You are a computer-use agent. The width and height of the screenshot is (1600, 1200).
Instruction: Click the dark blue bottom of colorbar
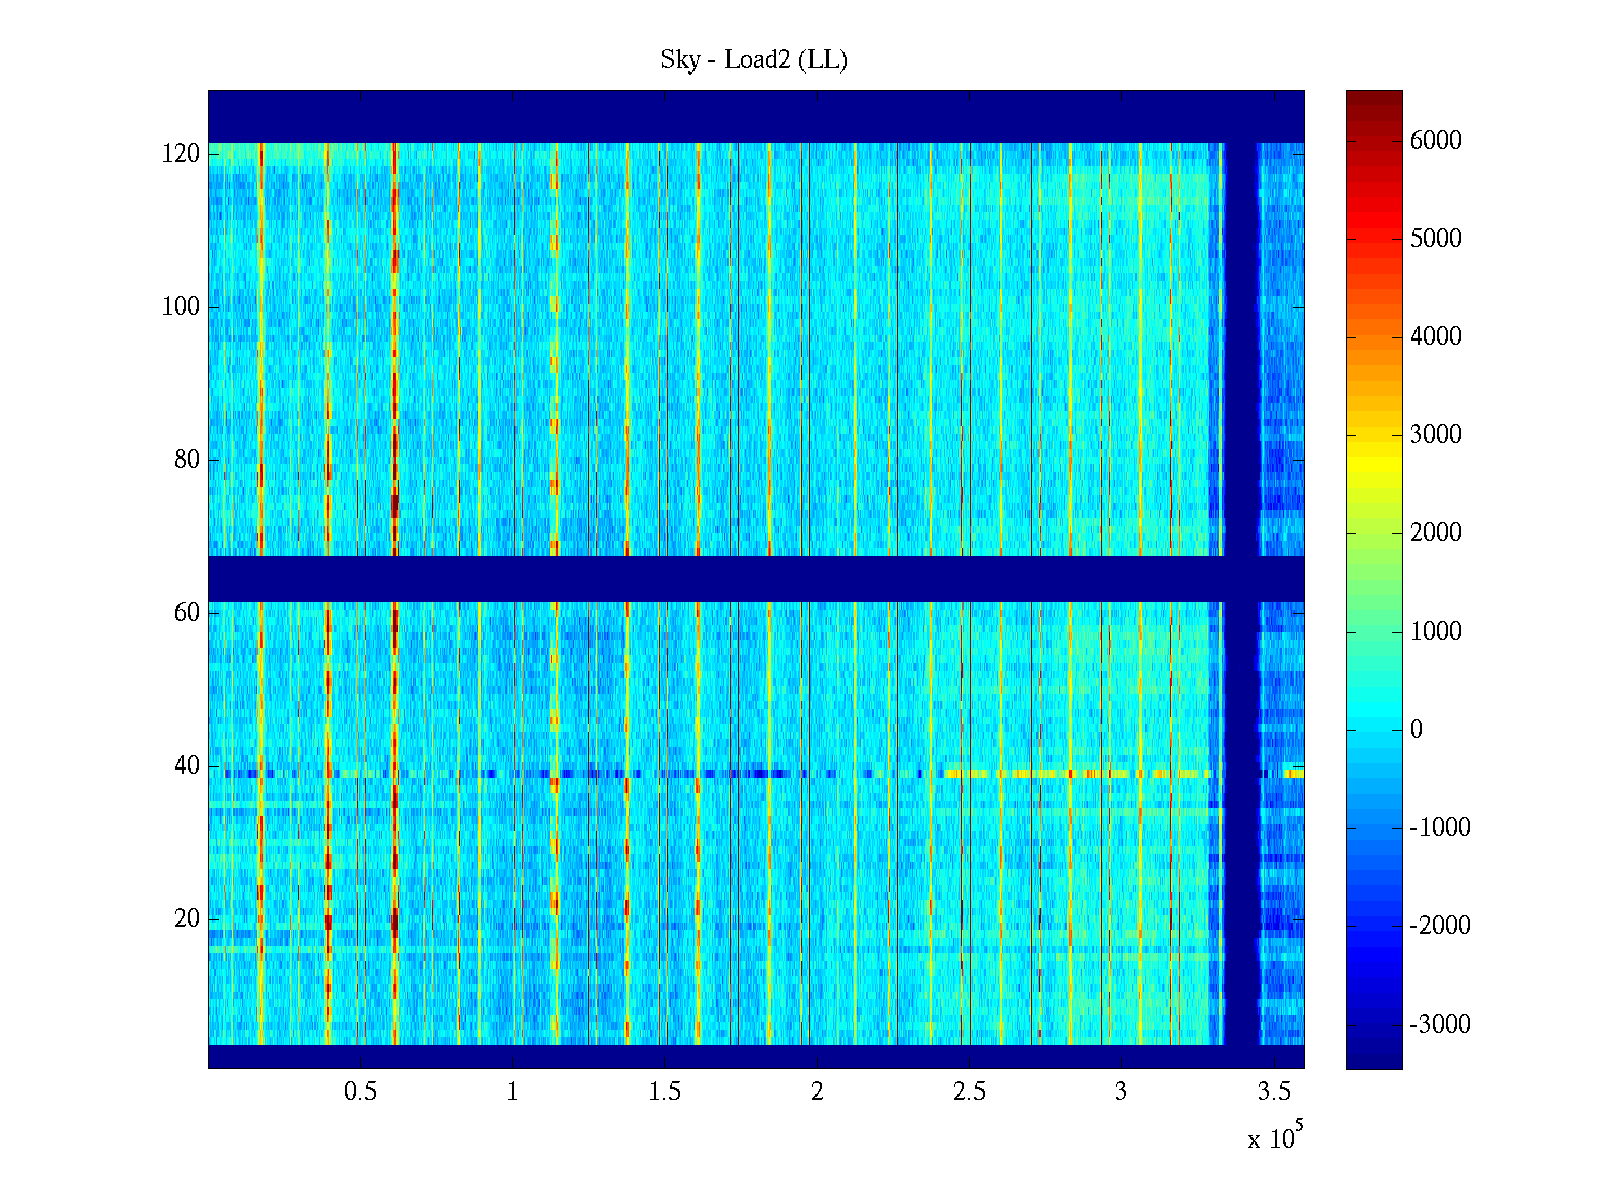pyautogui.click(x=1373, y=1058)
